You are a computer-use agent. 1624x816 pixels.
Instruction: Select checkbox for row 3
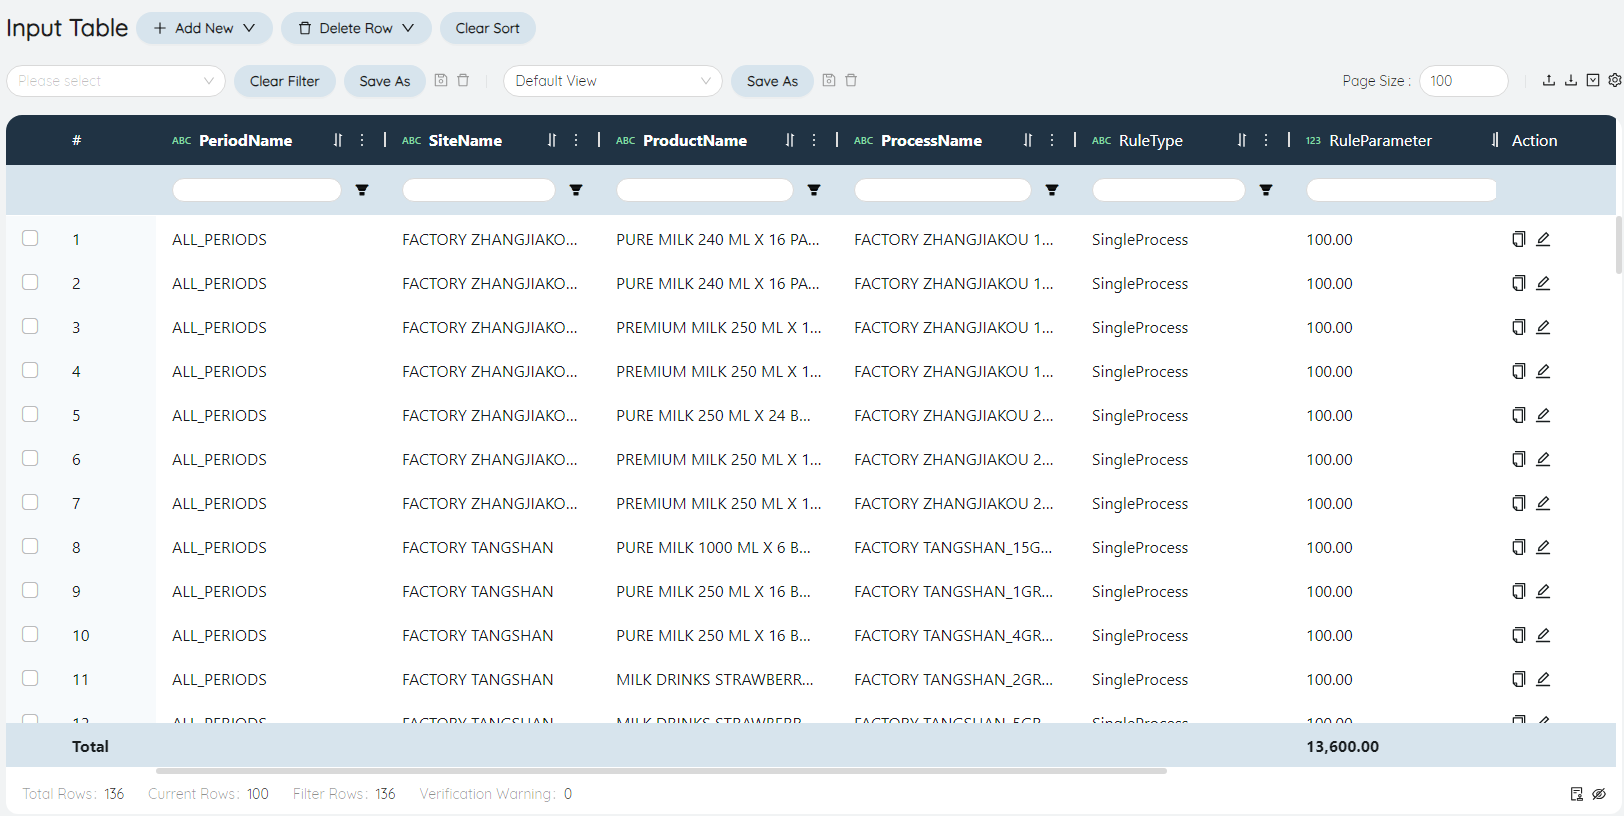coord(30,326)
